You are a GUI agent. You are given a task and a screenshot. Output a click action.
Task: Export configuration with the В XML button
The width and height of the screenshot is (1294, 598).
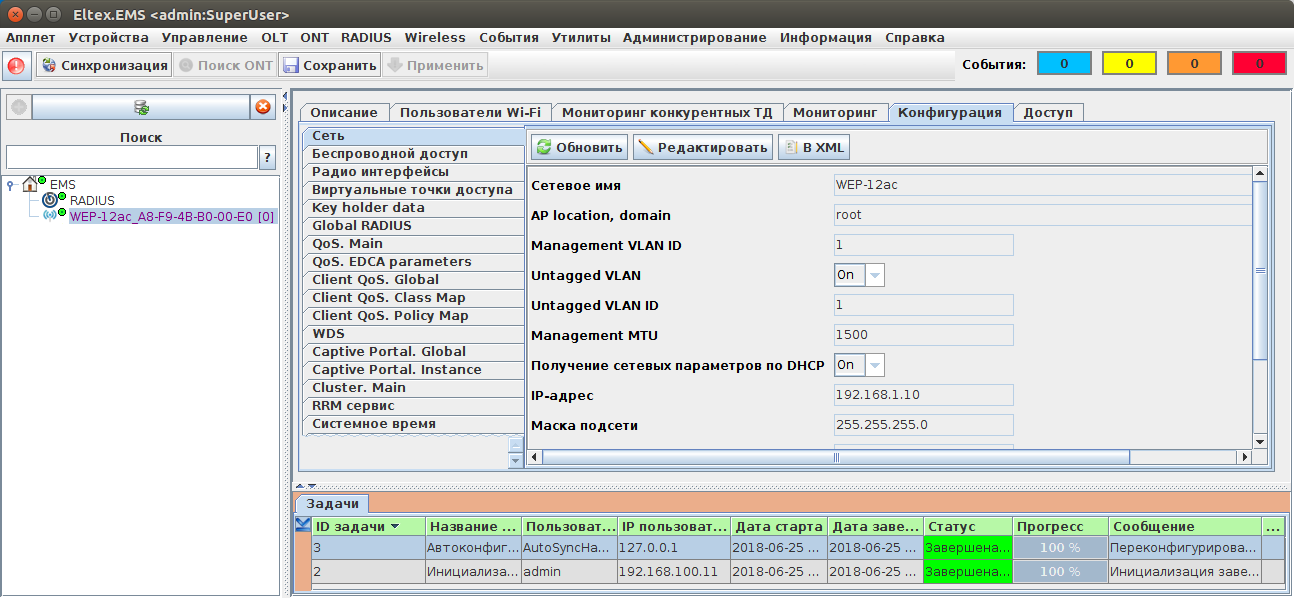[x=814, y=148]
